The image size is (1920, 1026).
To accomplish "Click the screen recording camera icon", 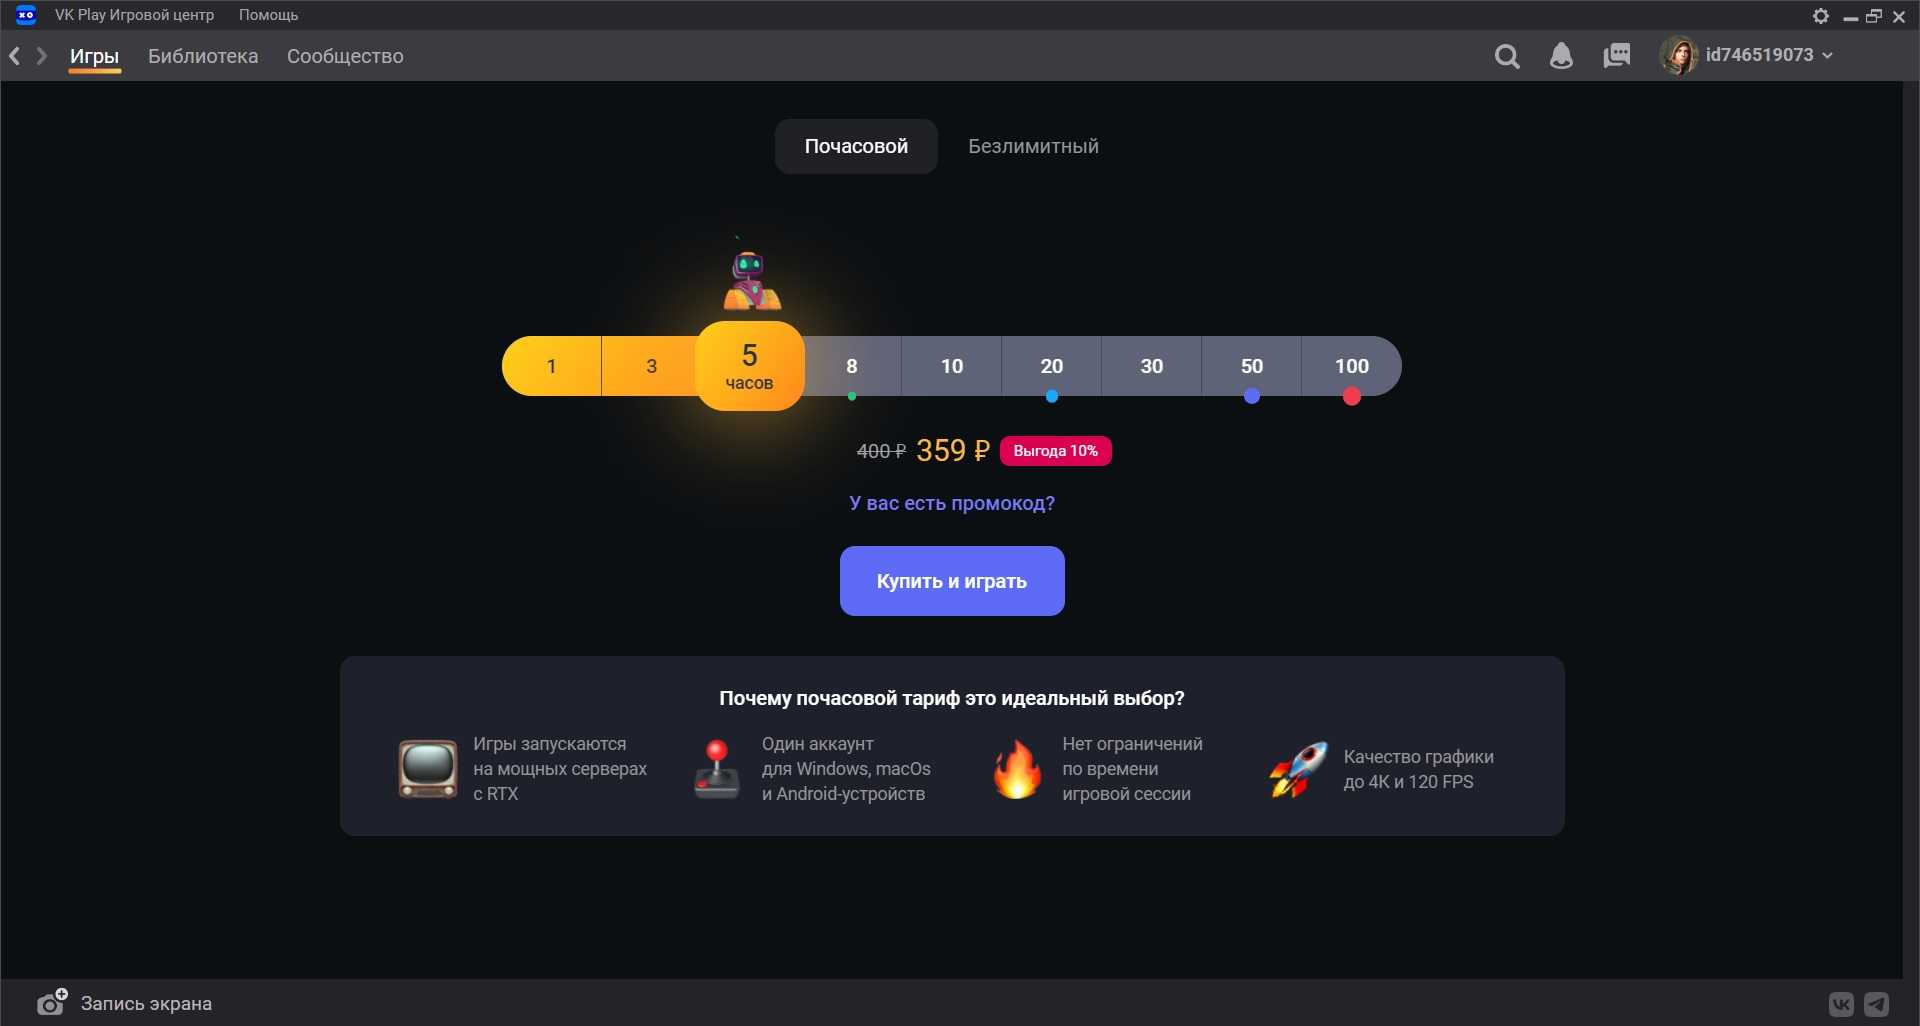I will tap(52, 1002).
